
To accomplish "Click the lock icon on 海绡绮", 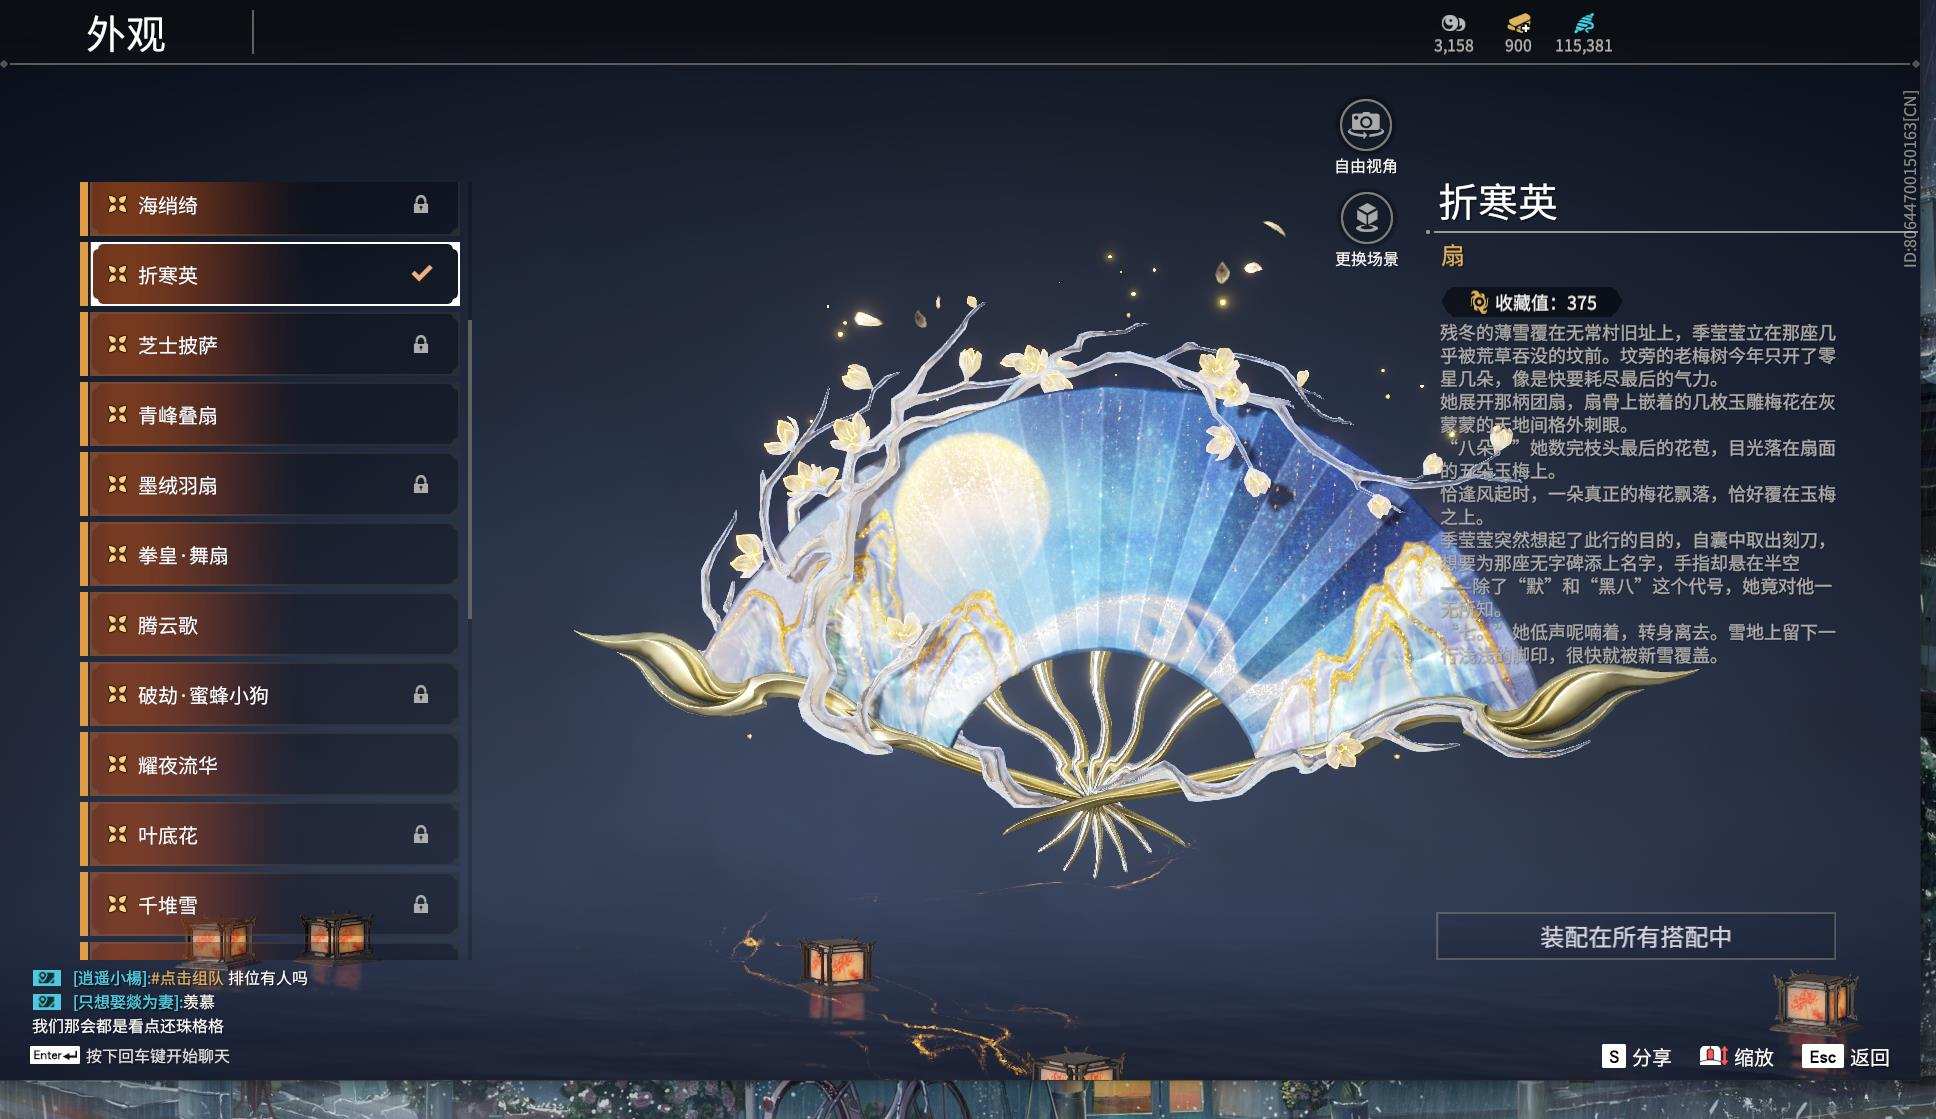I will point(421,204).
